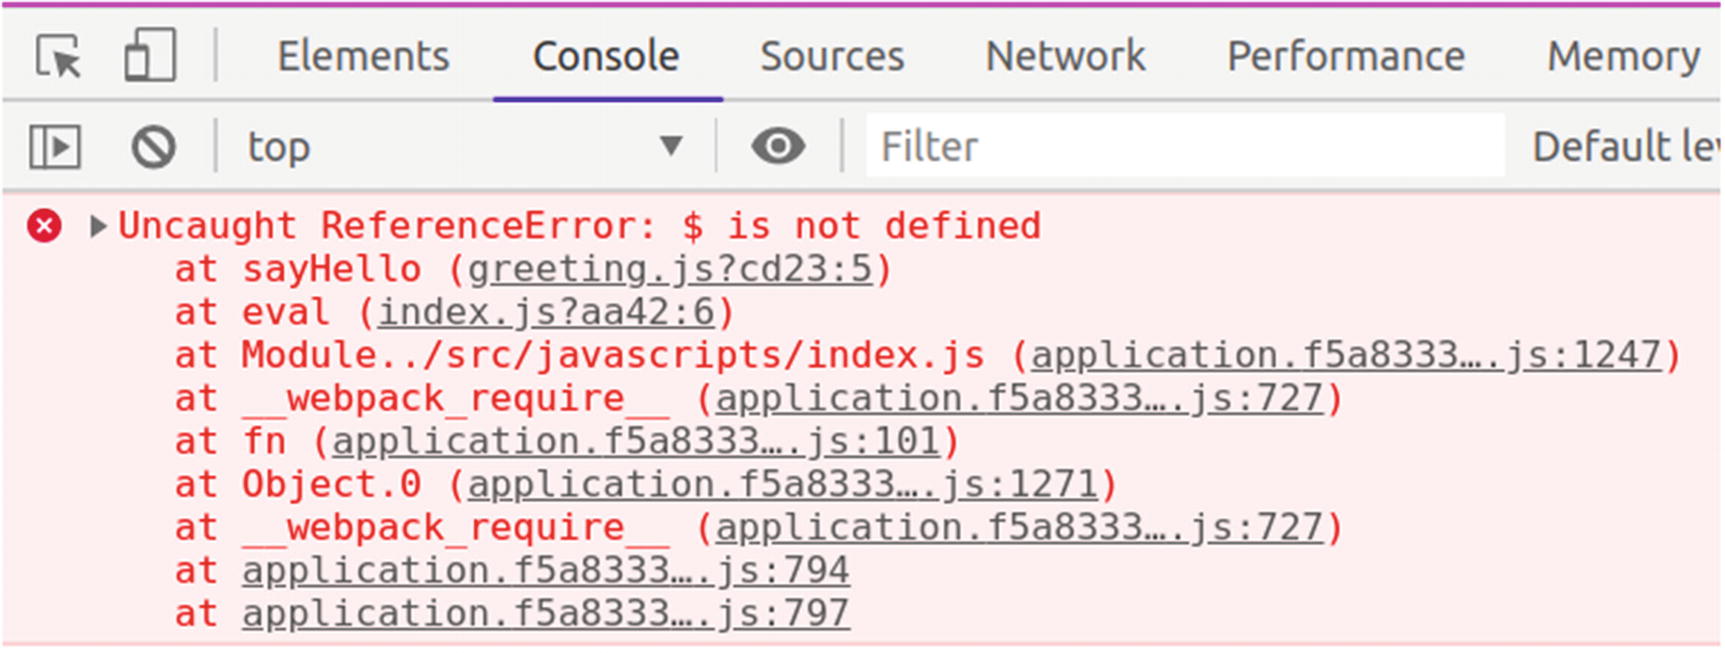Activate the inspect element picker icon

click(x=58, y=56)
